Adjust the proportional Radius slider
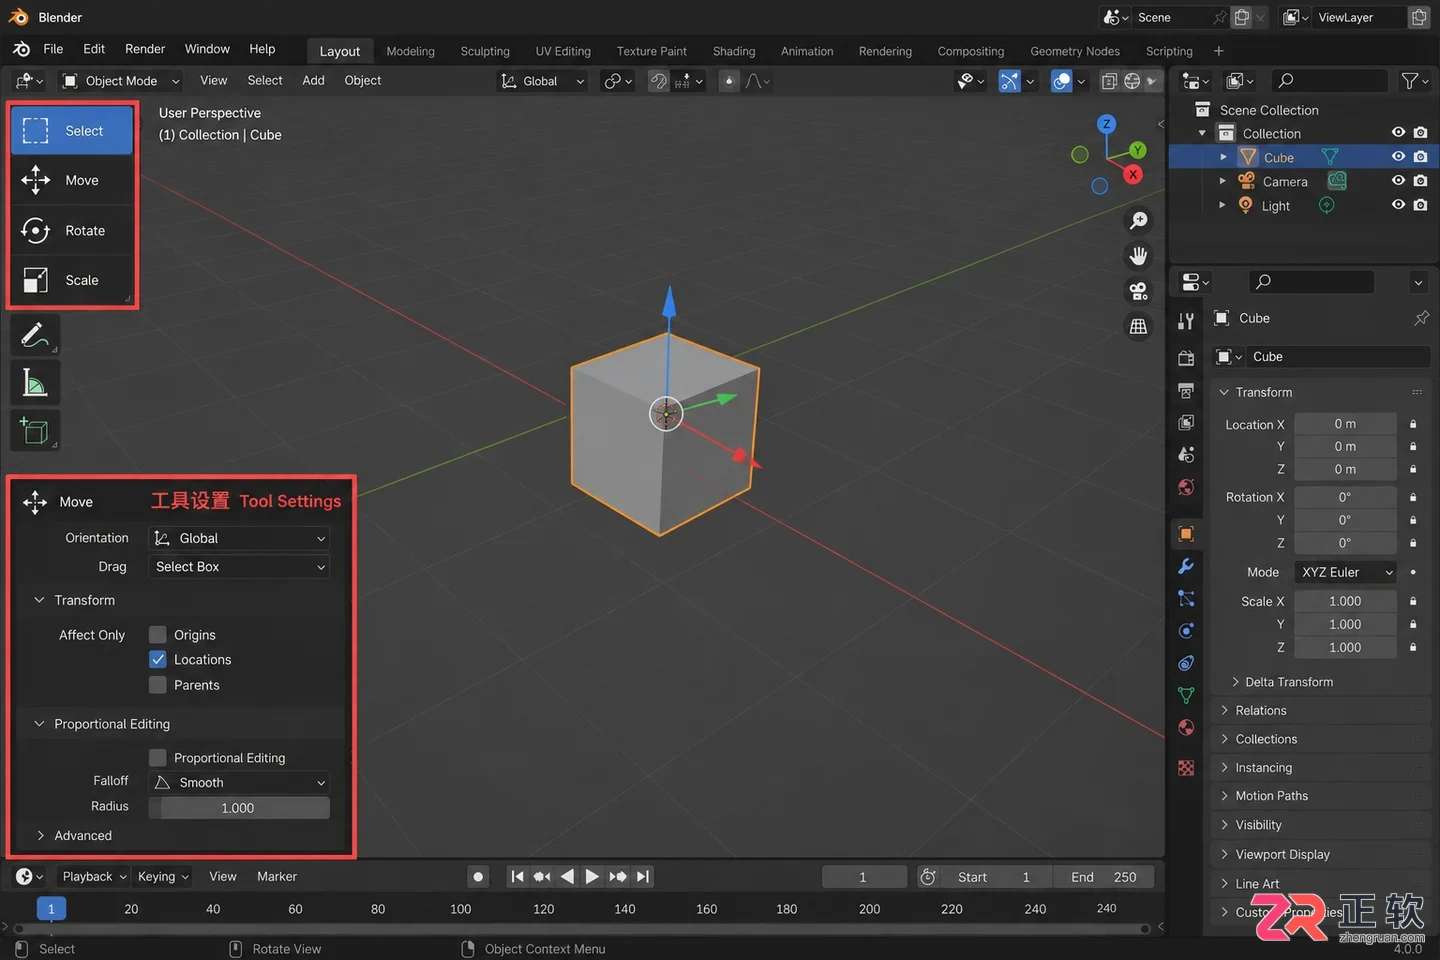Image resolution: width=1440 pixels, height=960 pixels. 239,808
